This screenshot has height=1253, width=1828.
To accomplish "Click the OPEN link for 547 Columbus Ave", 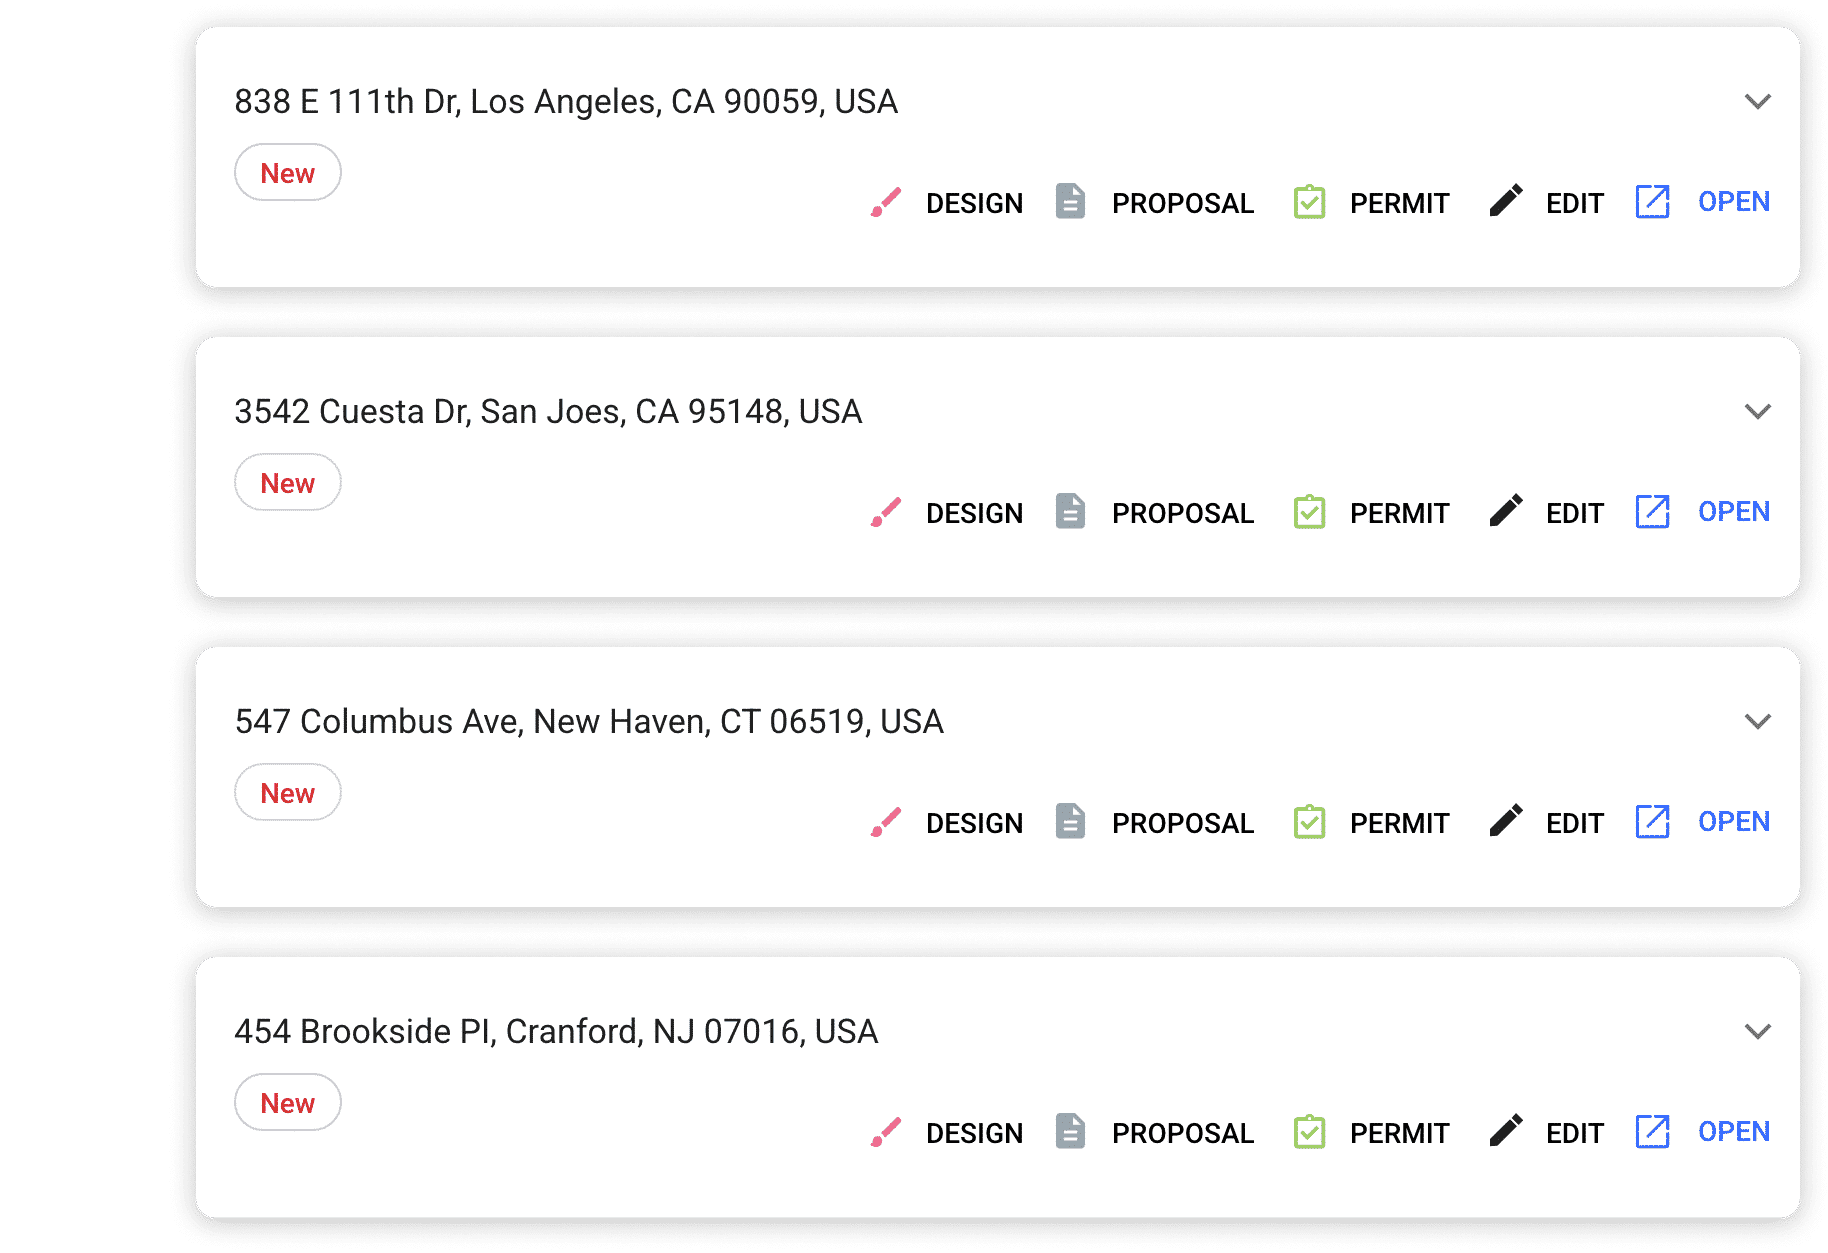I will click(x=1734, y=821).
